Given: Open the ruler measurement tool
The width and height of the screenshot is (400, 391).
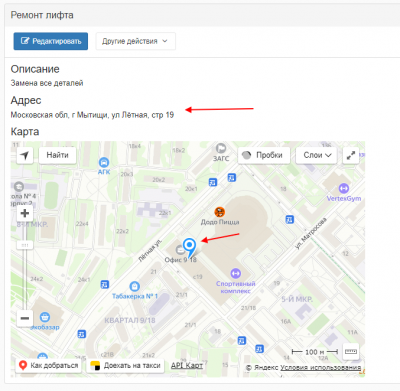Looking at the screenshot, I should point(351,351).
